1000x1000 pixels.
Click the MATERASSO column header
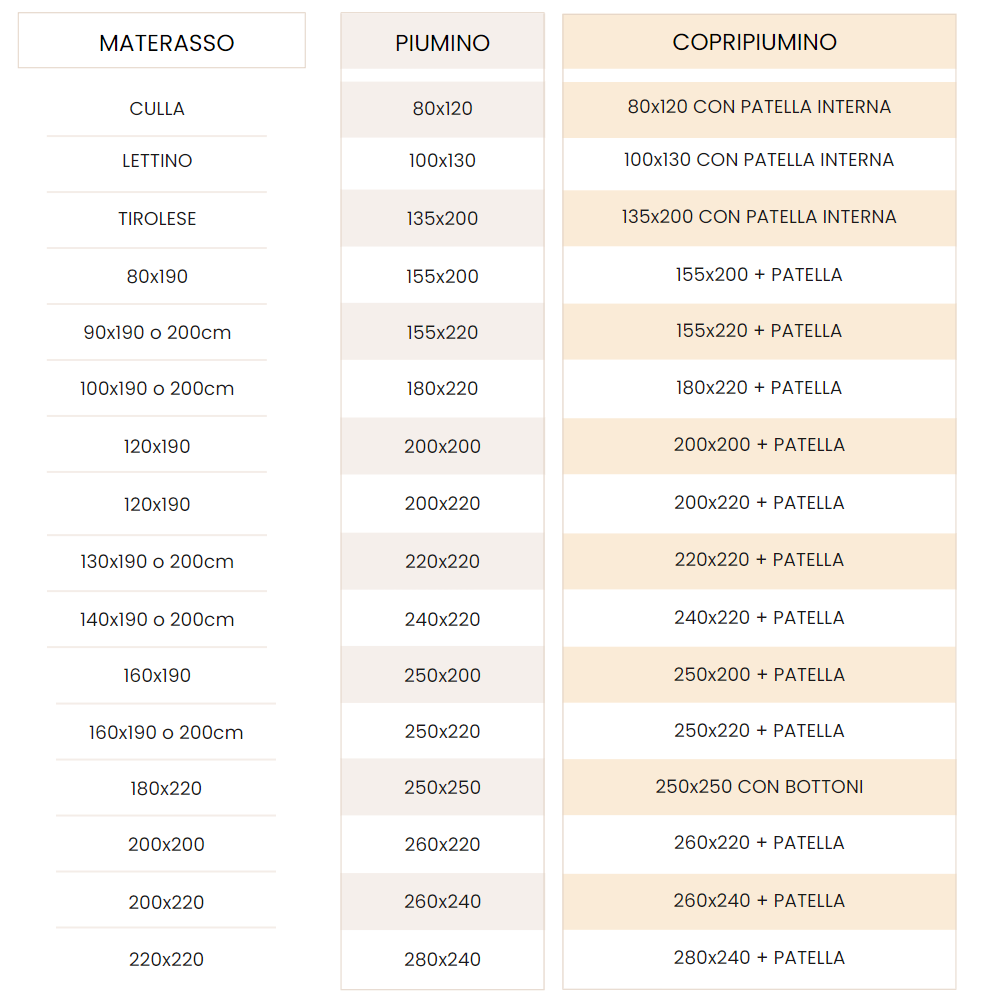(166, 43)
